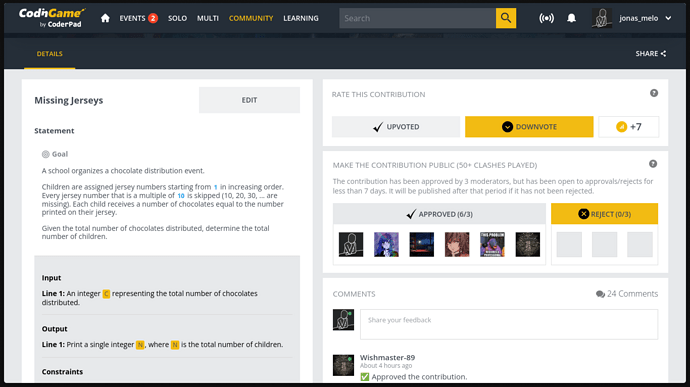Viewport: 690px width, 387px height.
Task: Open MULTI menu
Action: pos(208,18)
